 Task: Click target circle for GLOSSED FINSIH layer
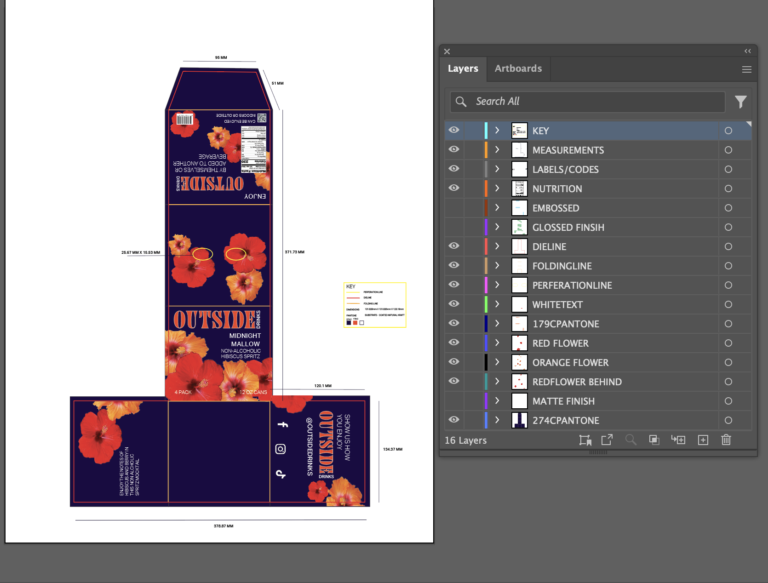728,227
